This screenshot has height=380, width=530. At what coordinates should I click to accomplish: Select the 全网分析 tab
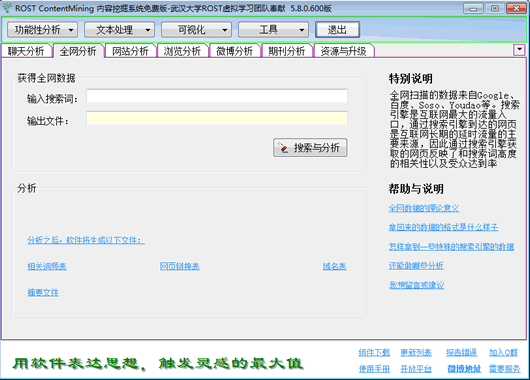78,51
